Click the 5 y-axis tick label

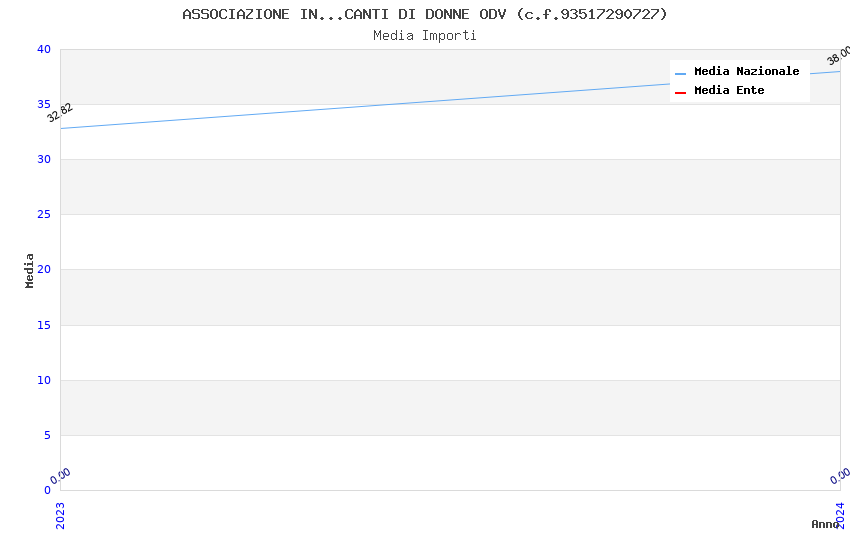click(x=48, y=436)
